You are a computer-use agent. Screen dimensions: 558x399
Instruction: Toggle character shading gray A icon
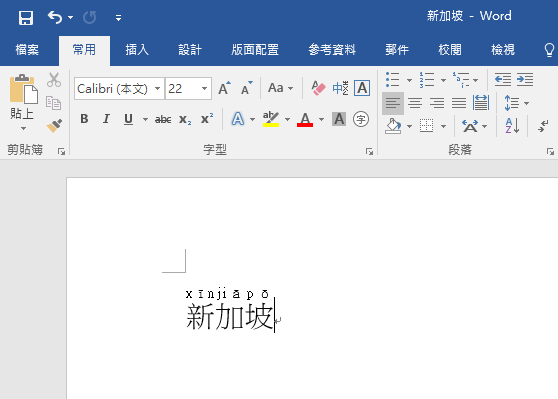pyautogui.click(x=339, y=119)
